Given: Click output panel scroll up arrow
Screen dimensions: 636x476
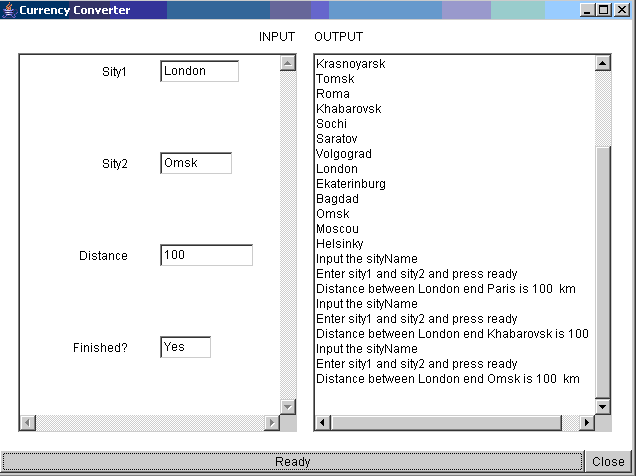Looking at the screenshot, I should (x=602, y=62).
